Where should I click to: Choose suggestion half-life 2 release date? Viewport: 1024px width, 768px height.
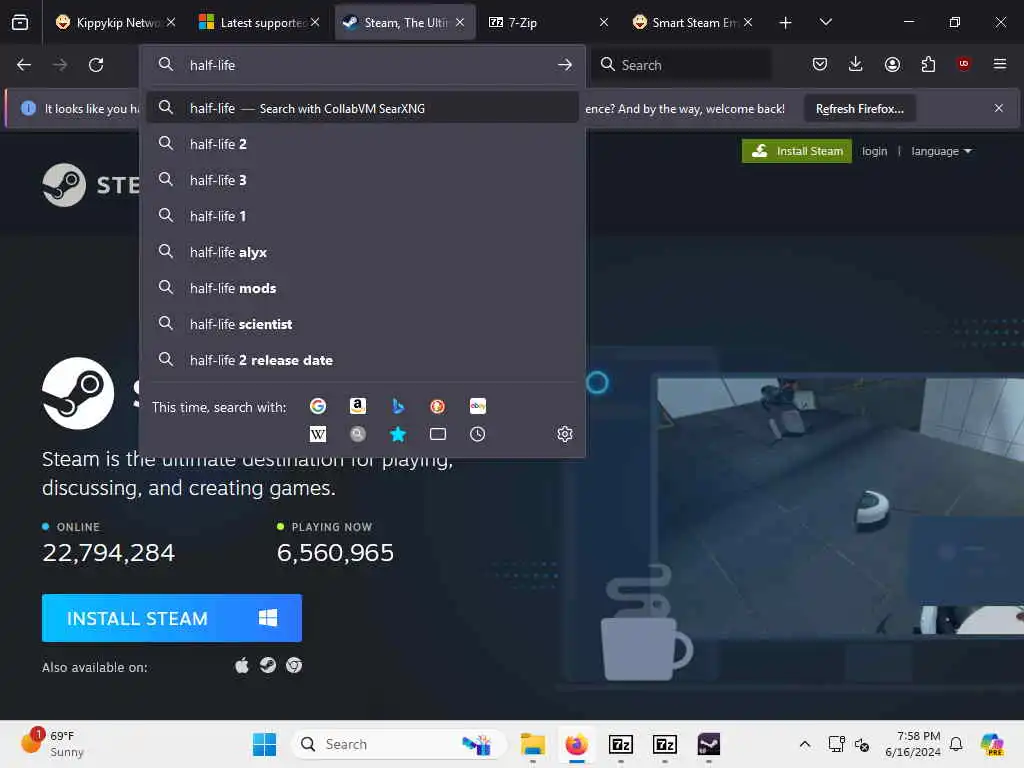pyautogui.click(x=362, y=360)
